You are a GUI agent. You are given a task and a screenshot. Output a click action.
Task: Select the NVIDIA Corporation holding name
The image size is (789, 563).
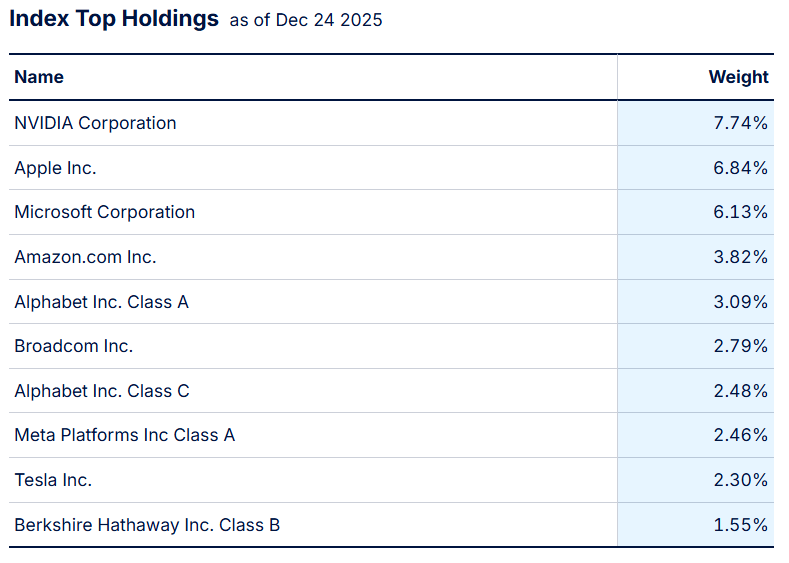click(x=95, y=123)
